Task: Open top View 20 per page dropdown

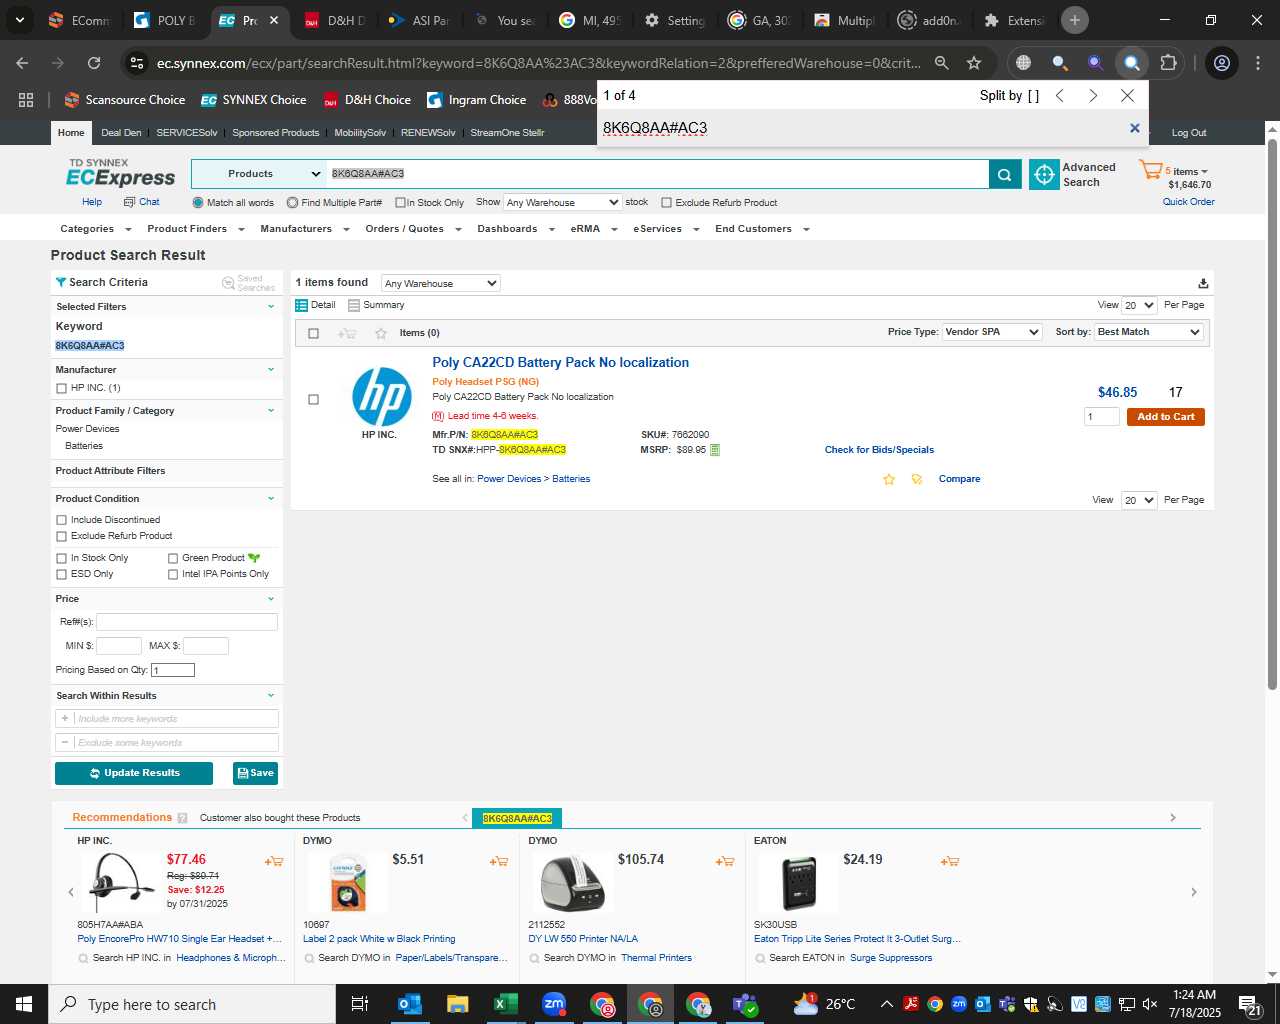Action: (1139, 306)
